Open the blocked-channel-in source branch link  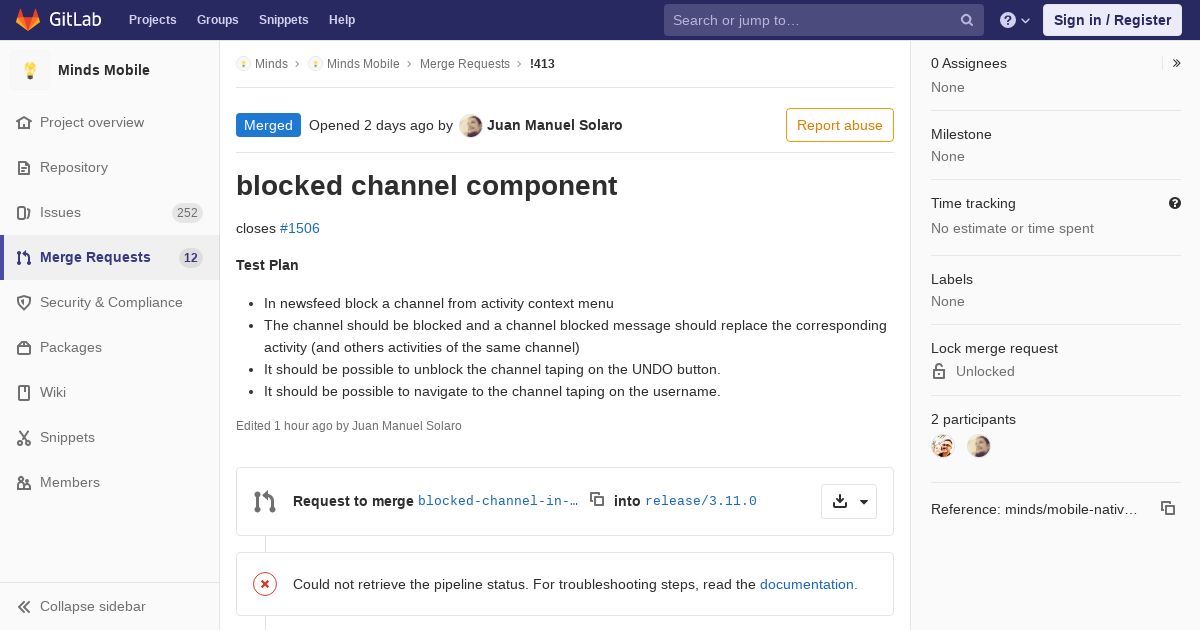pos(498,501)
